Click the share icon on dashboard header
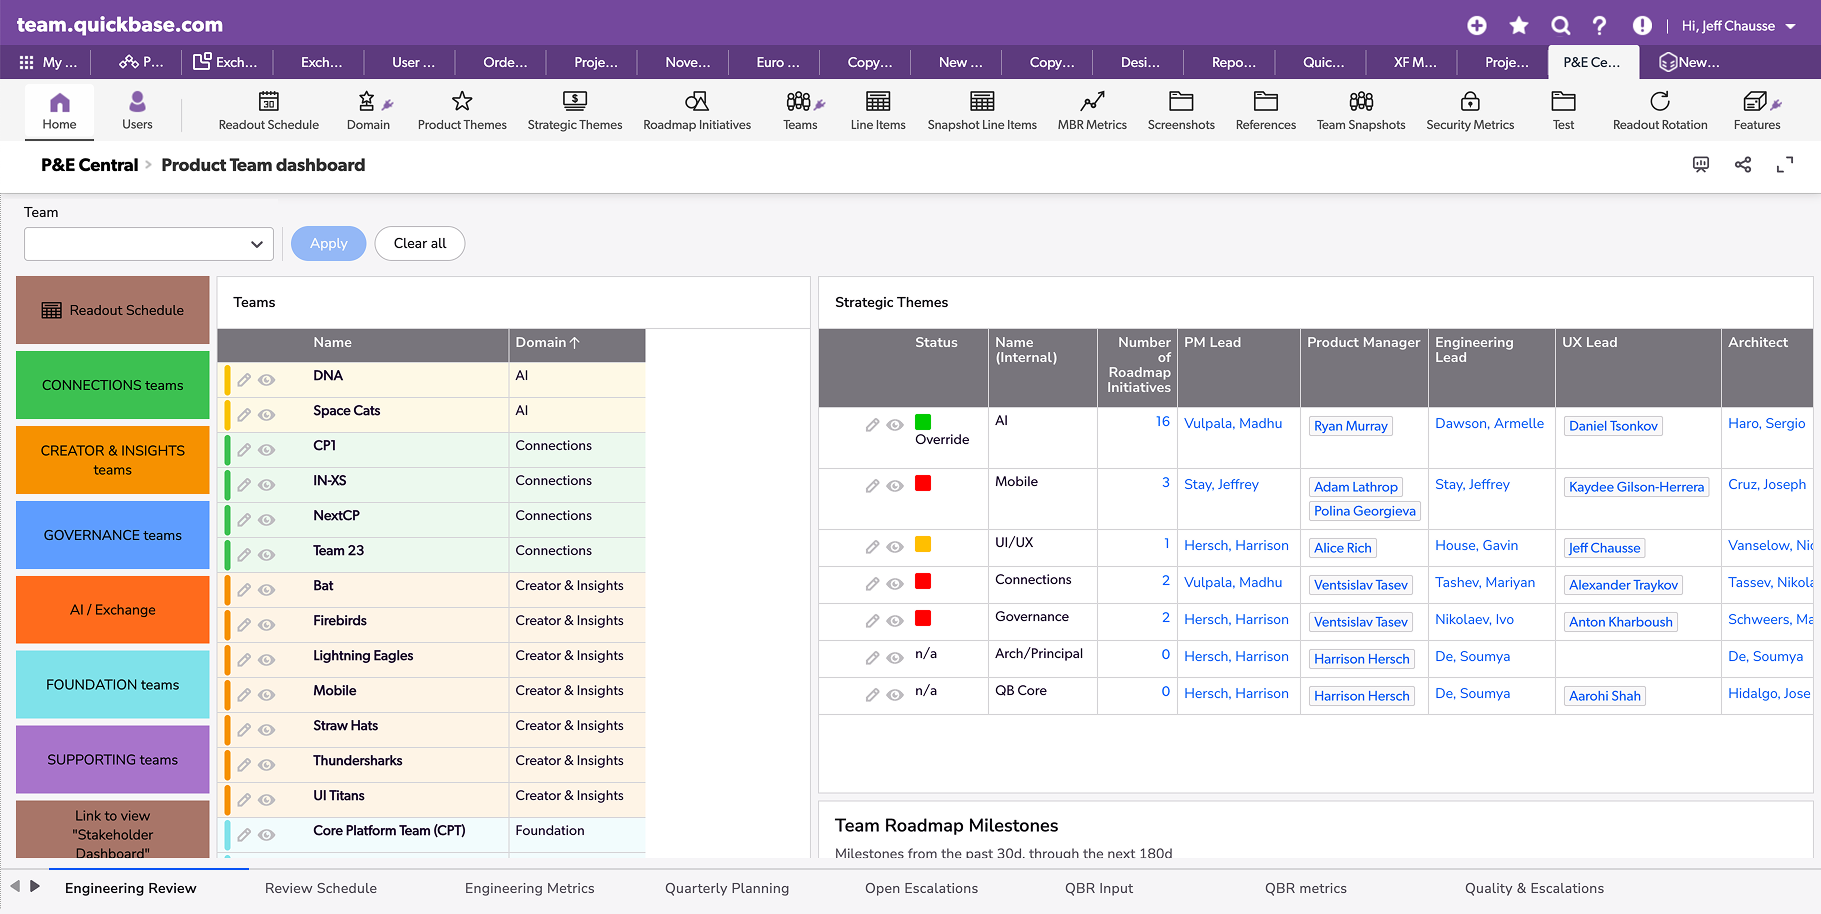 (1743, 165)
